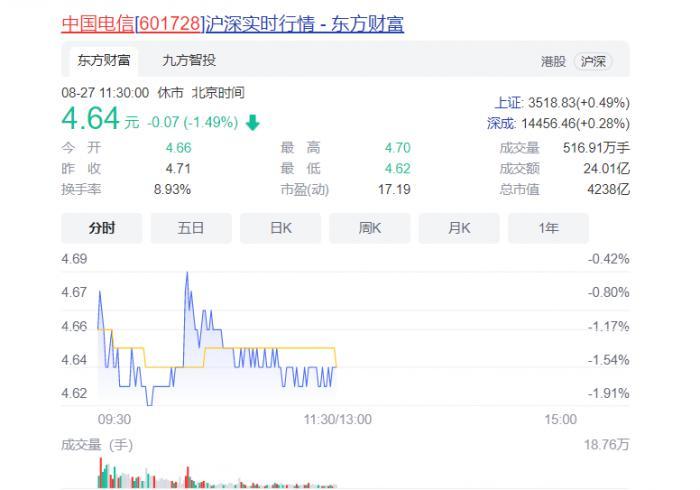Click the intraday price line chart
Screen dimensions: 700x490
[x=217, y=339]
